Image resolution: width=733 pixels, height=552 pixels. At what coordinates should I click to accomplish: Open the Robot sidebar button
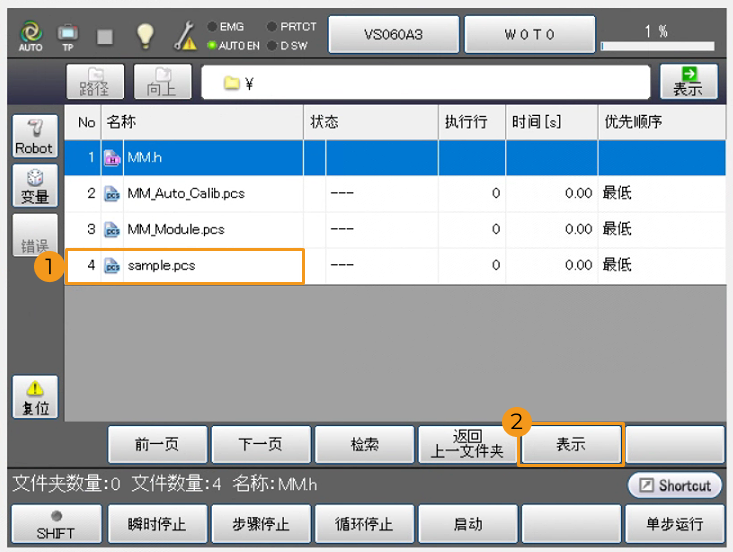pyautogui.click(x=35, y=136)
